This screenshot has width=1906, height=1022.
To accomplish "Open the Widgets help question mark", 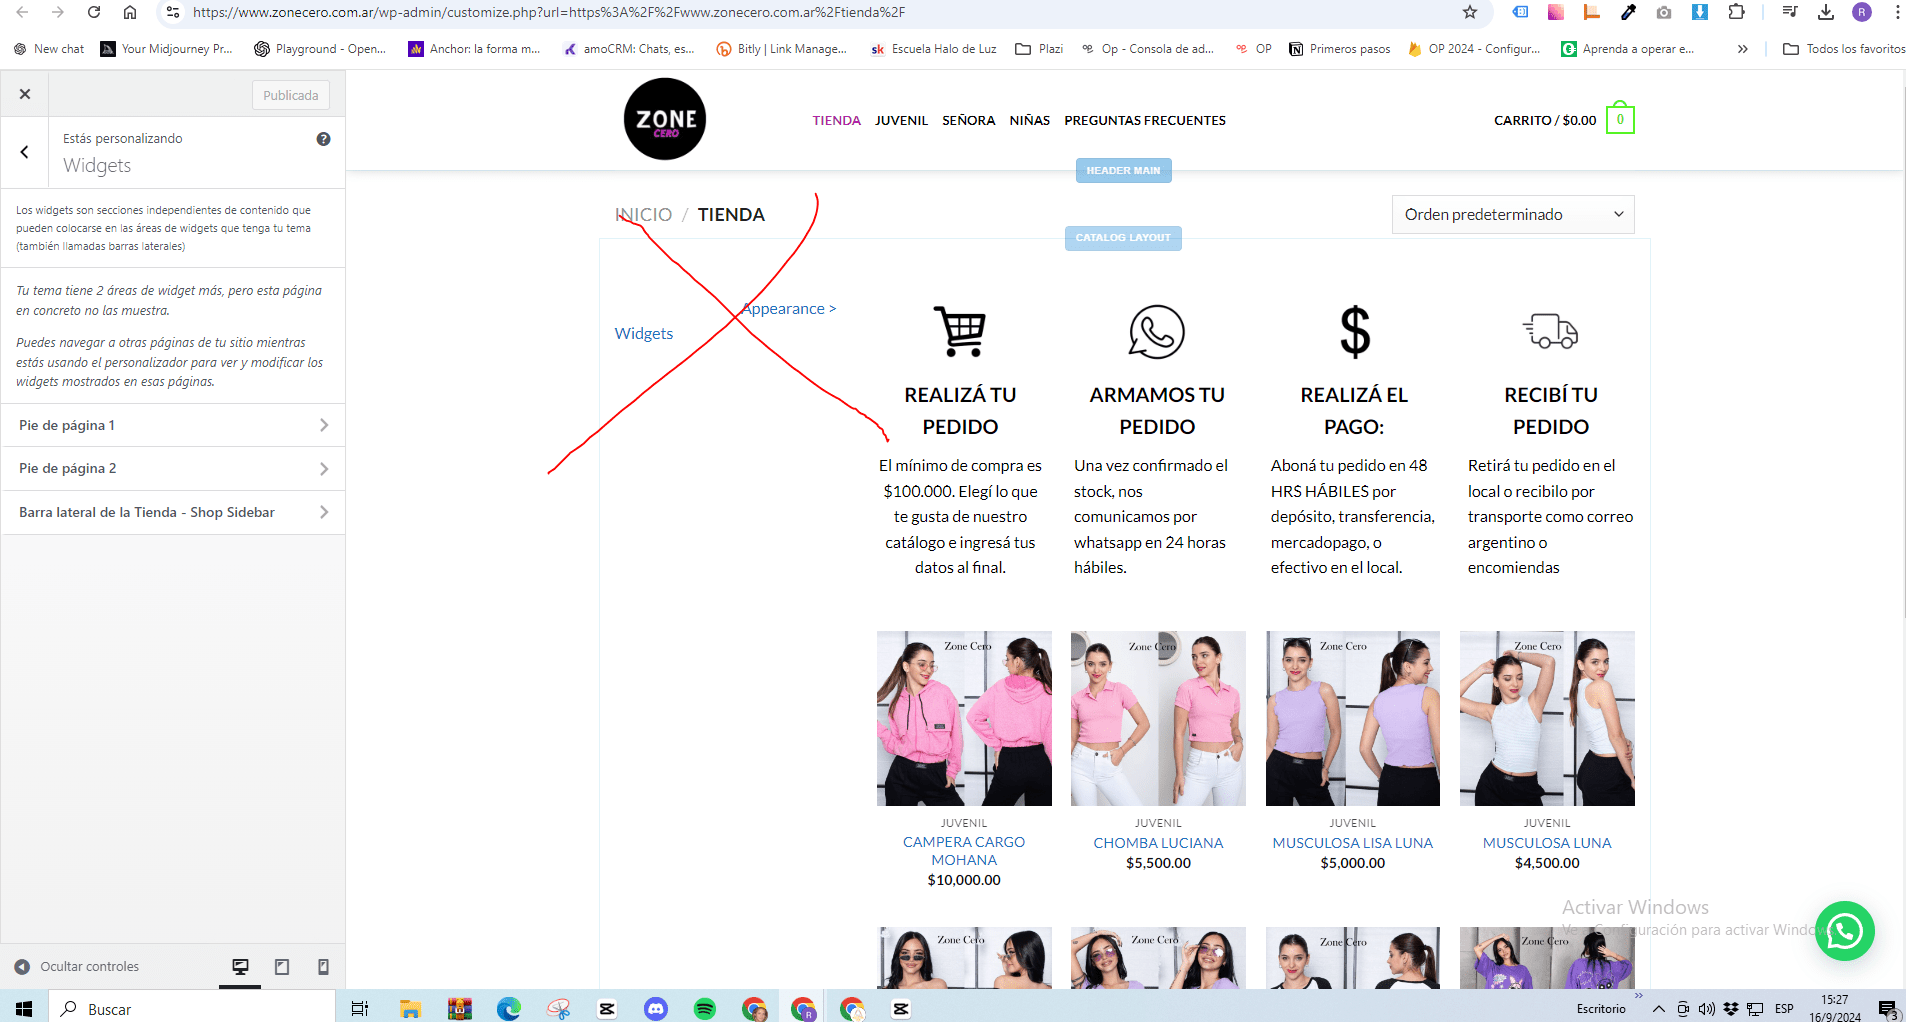I will coord(323,139).
